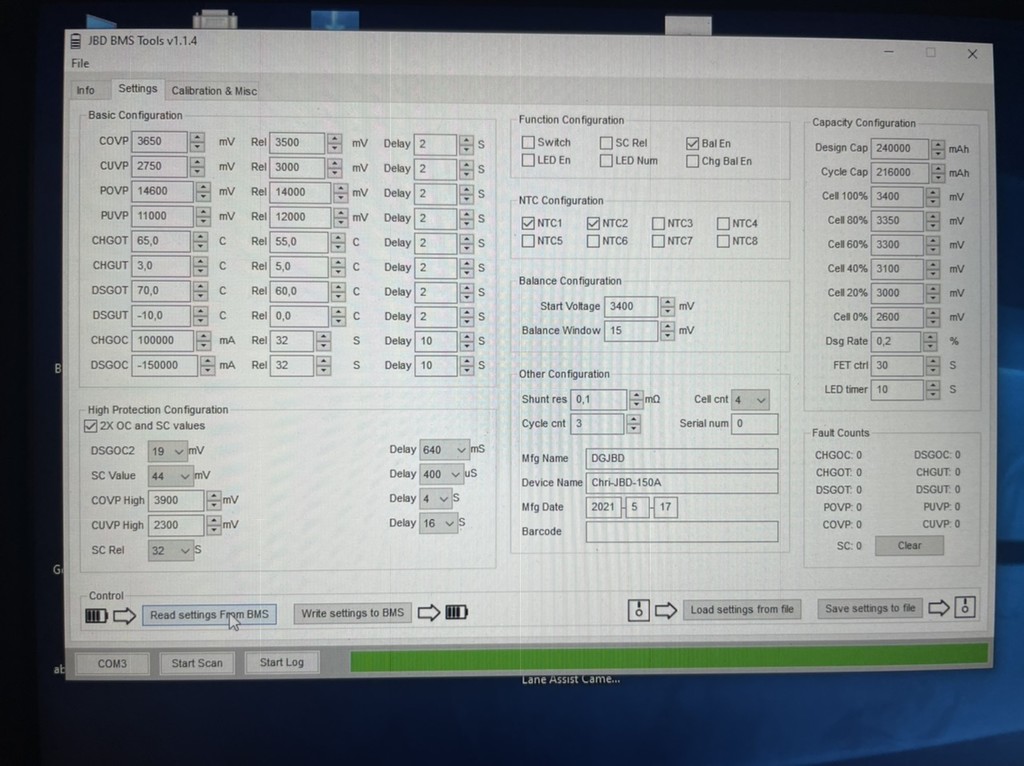Check the NTC3 checkbox
Screen dimensions: 1024x766
tap(658, 223)
